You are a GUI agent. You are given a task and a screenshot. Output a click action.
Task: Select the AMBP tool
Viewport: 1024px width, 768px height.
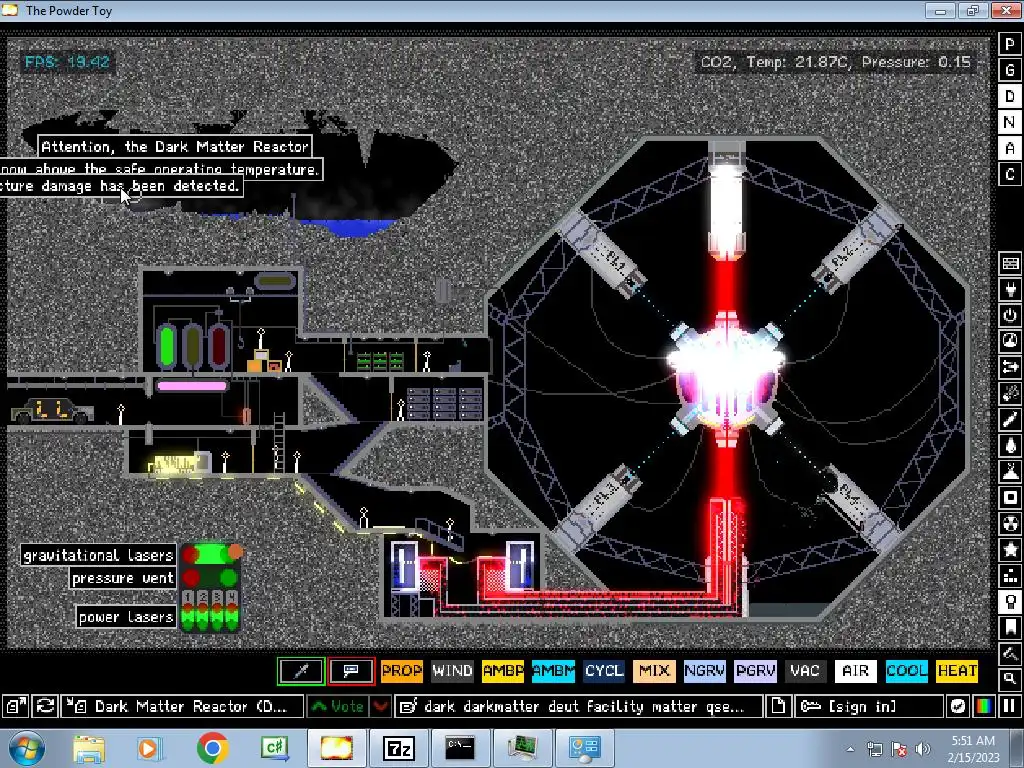pos(503,671)
